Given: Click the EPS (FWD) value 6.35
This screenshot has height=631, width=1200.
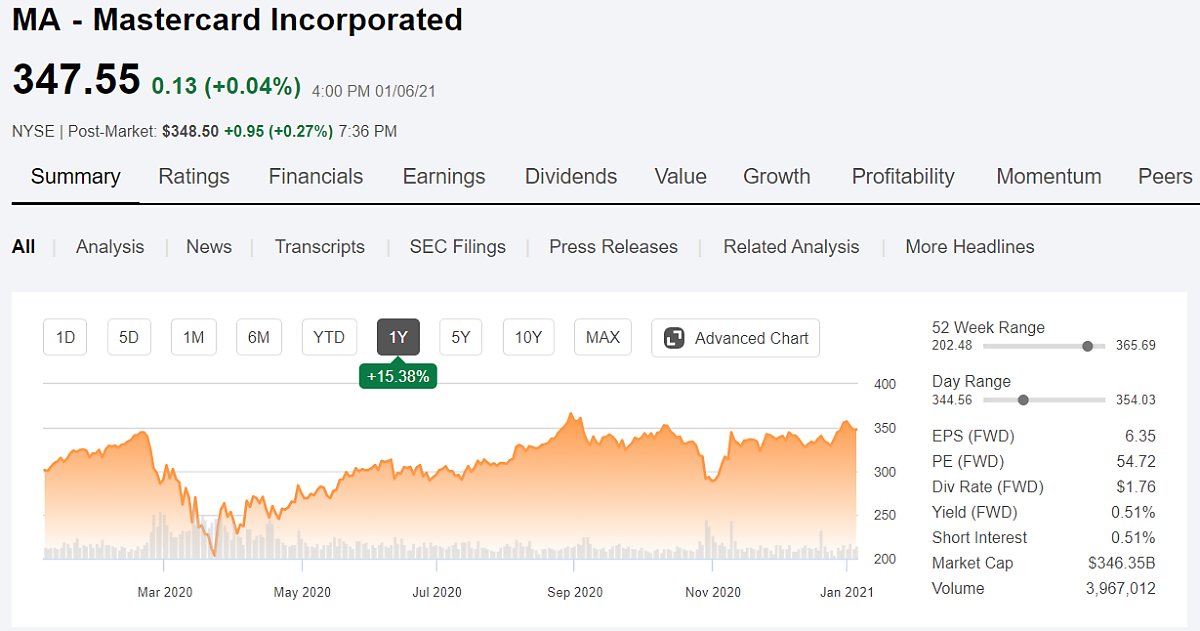Looking at the screenshot, I should [1140, 436].
